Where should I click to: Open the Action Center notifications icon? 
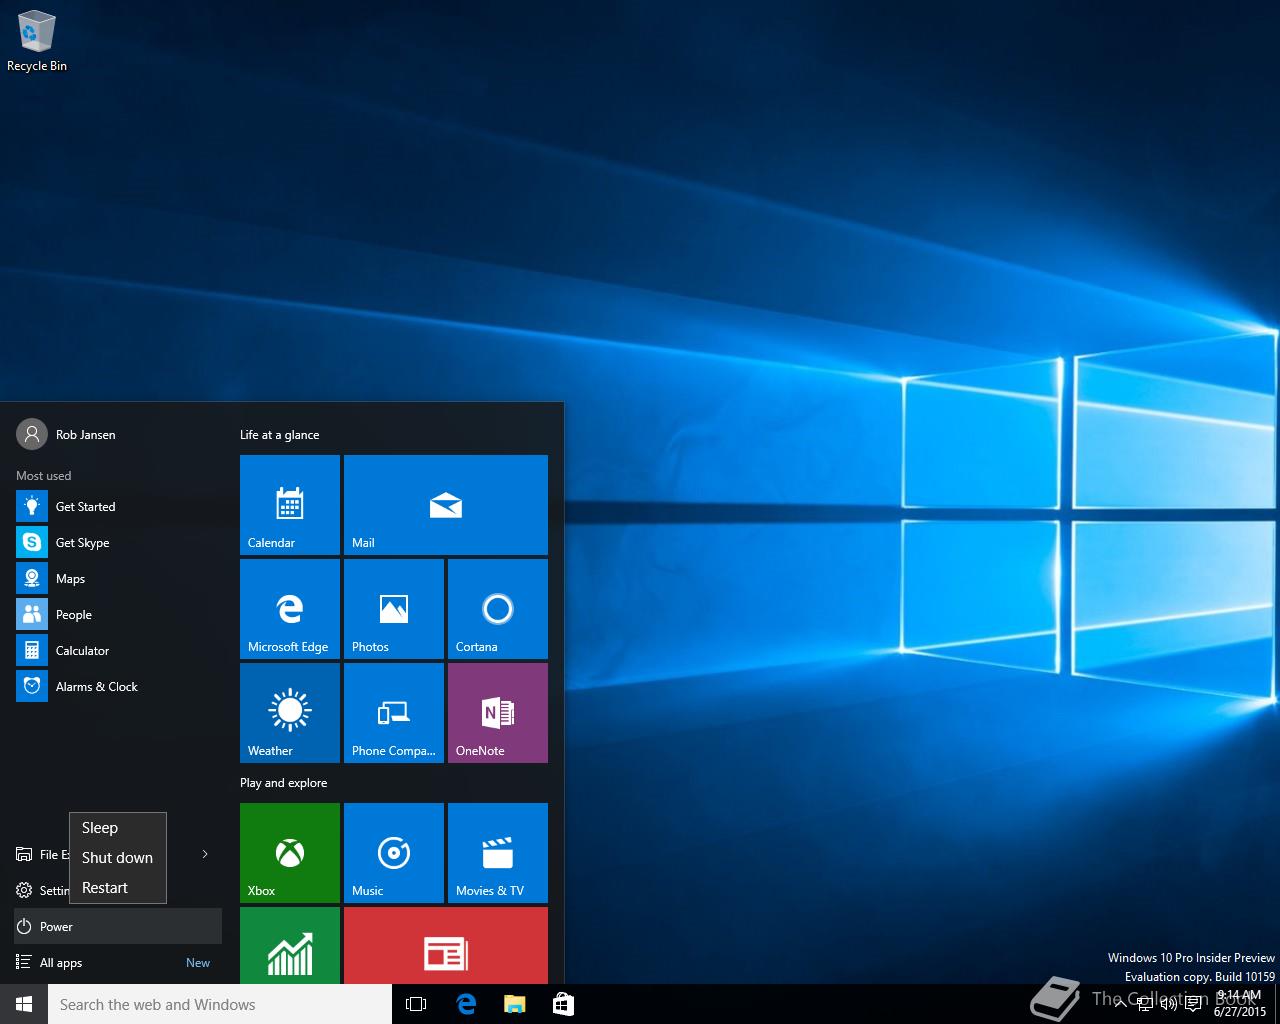[x=1193, y=1004]
